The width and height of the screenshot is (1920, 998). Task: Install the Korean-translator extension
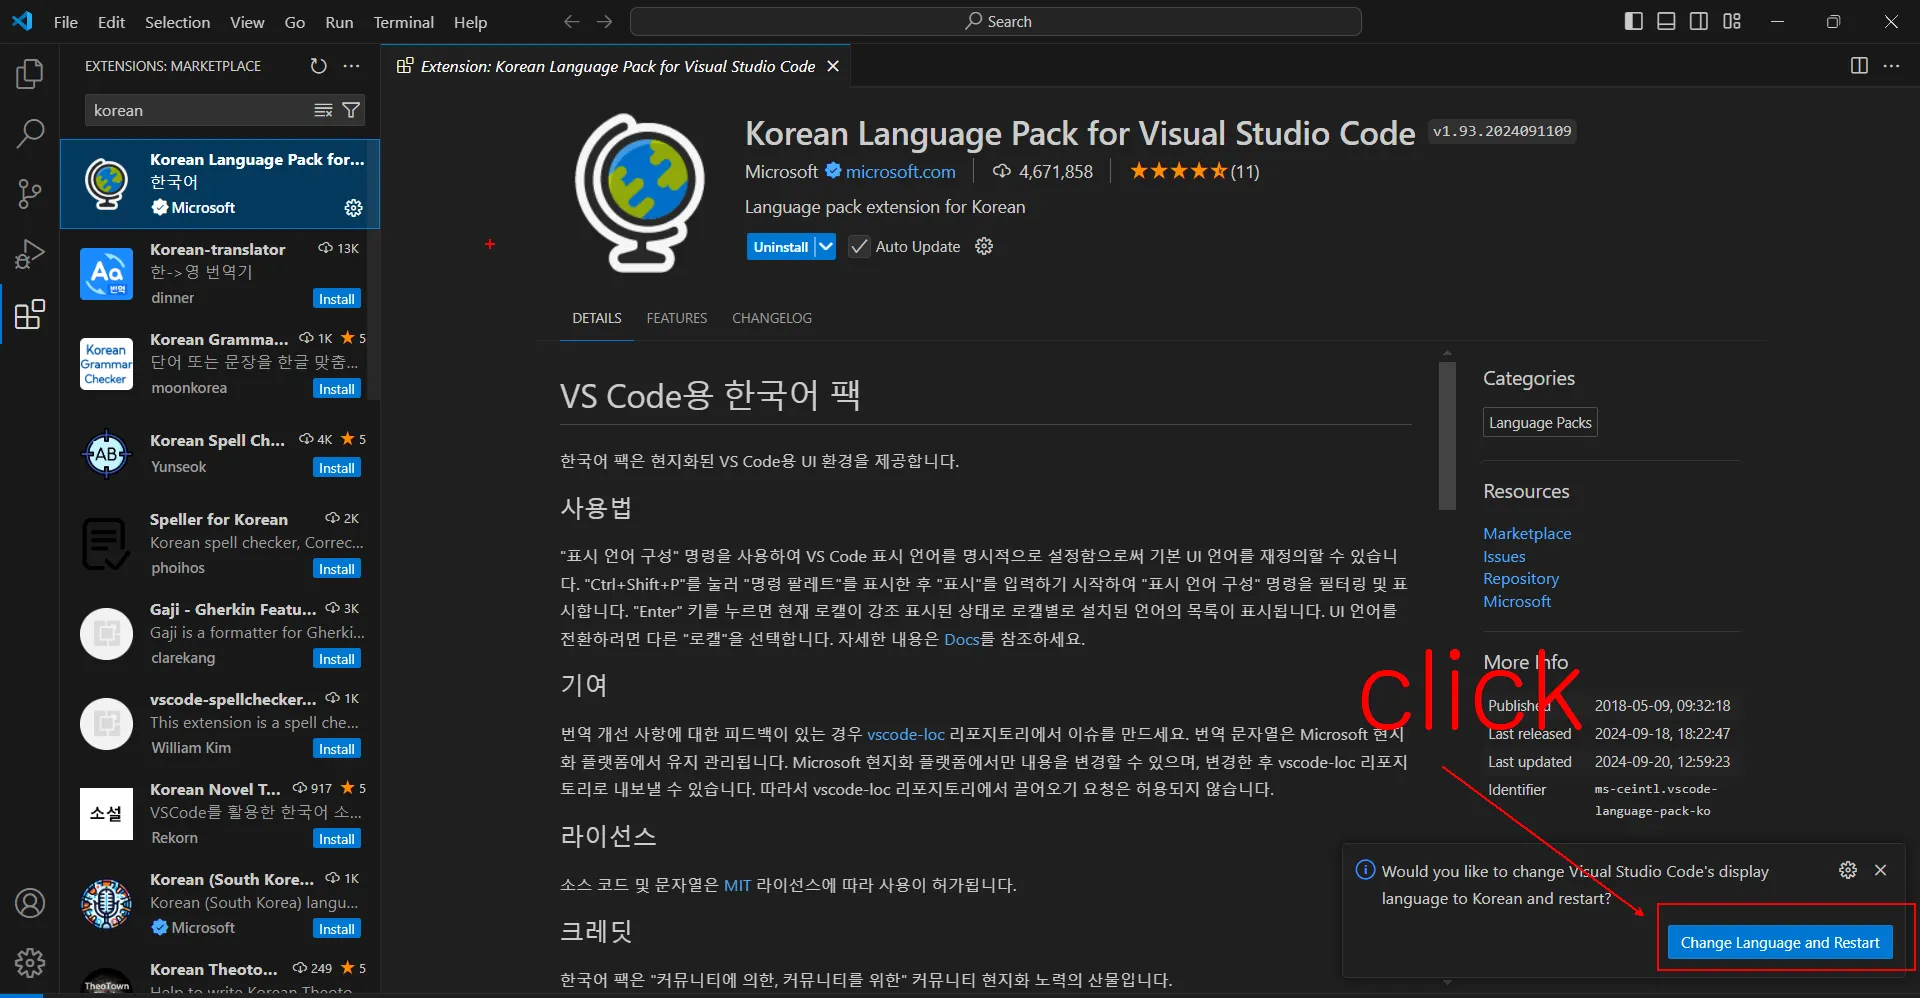[x=337, y=299]
